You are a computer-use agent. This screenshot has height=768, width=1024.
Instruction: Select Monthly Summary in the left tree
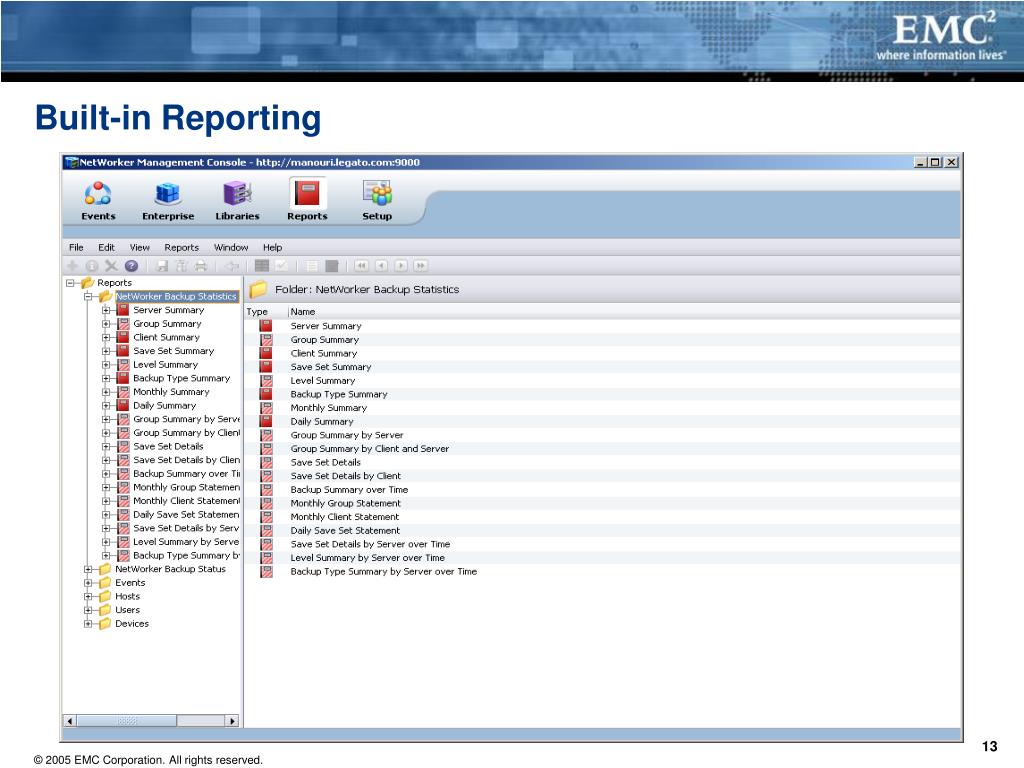(171, 392)
